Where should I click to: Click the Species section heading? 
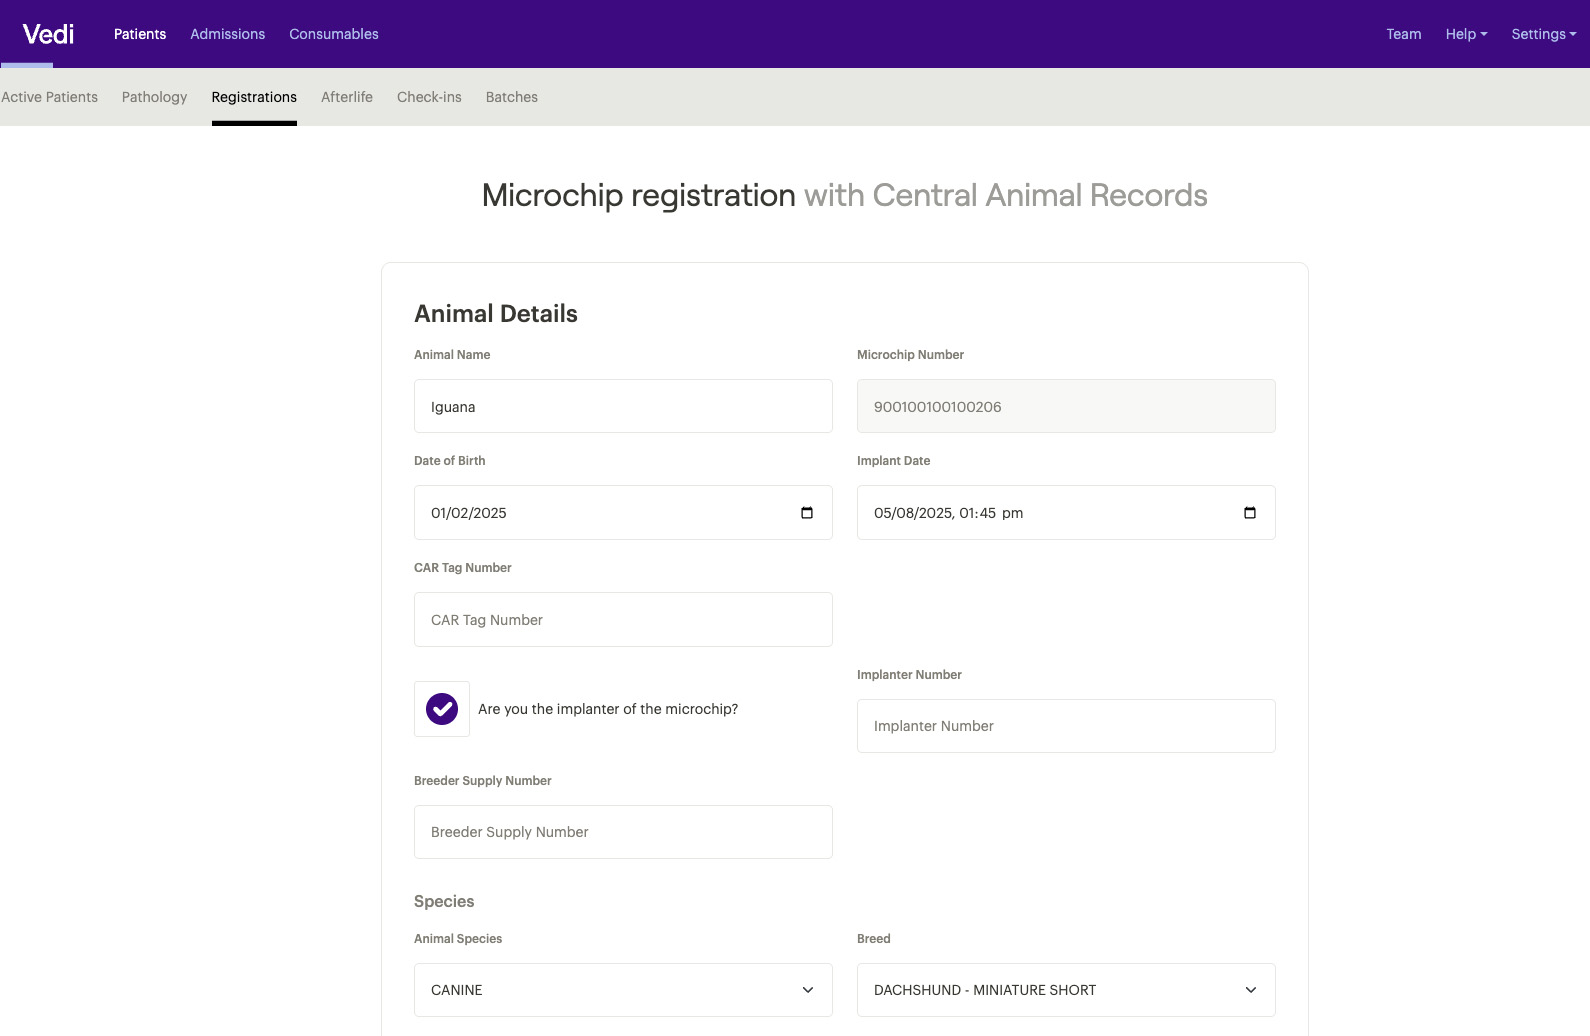point(444,901)
